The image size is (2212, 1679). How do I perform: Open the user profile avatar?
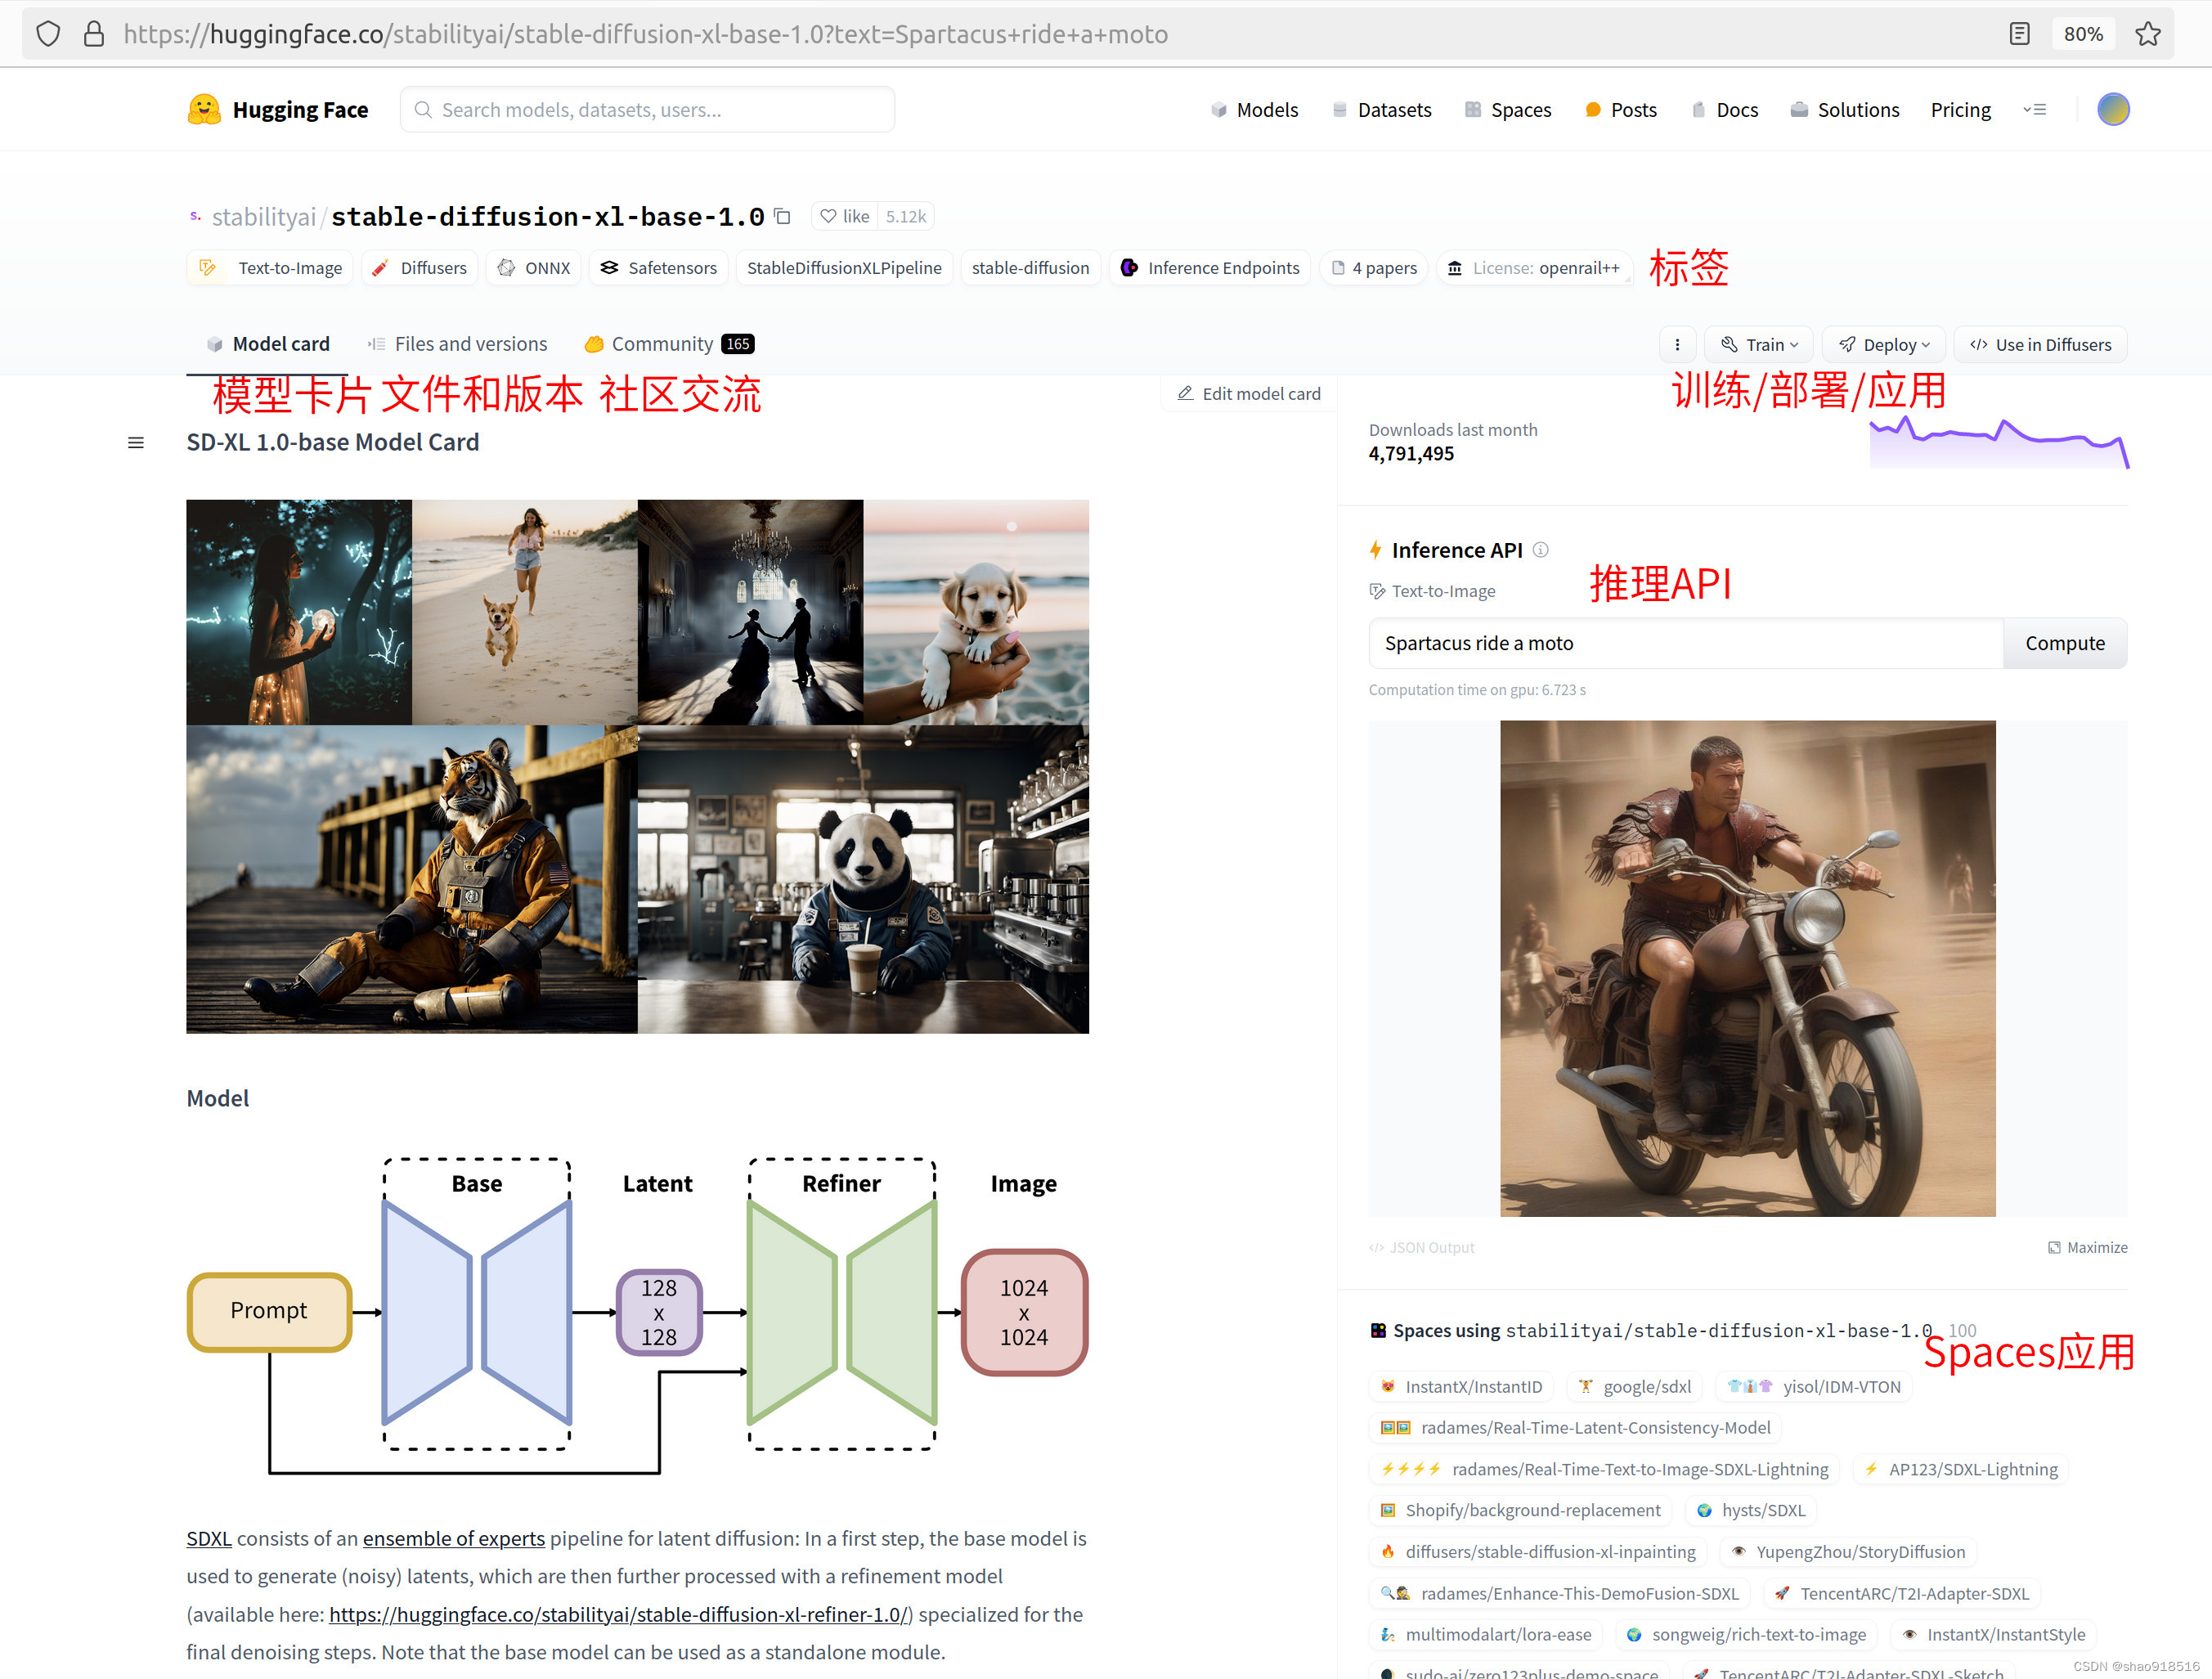point(2112,110)
